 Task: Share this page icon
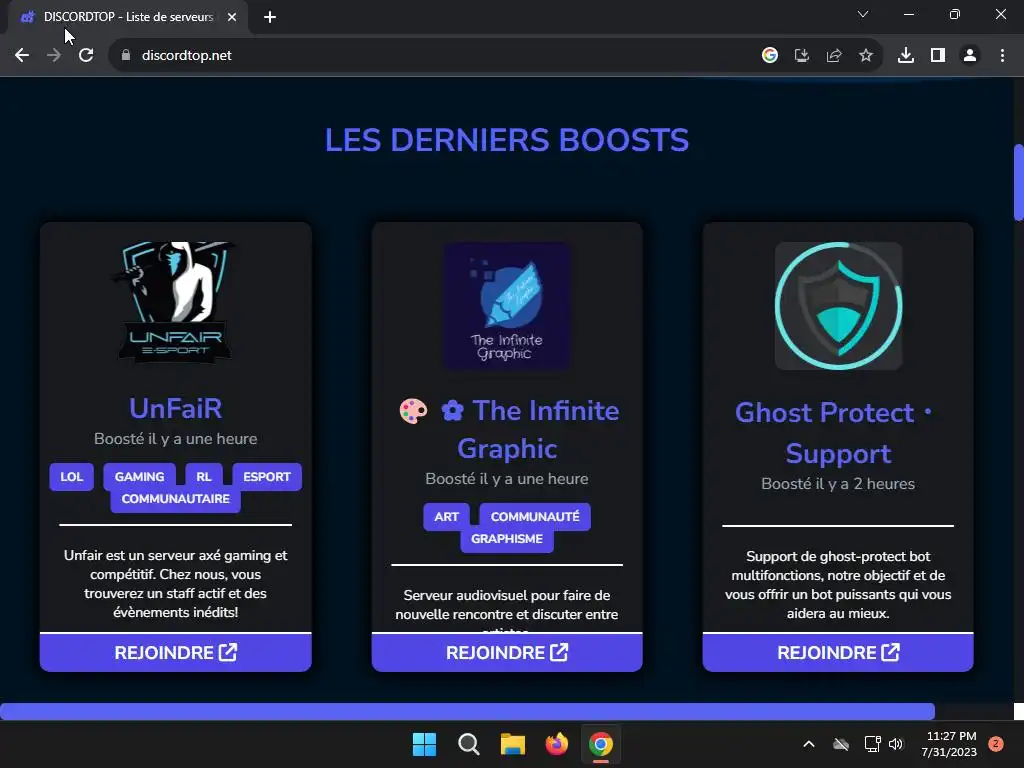click(x=834, y=56)
